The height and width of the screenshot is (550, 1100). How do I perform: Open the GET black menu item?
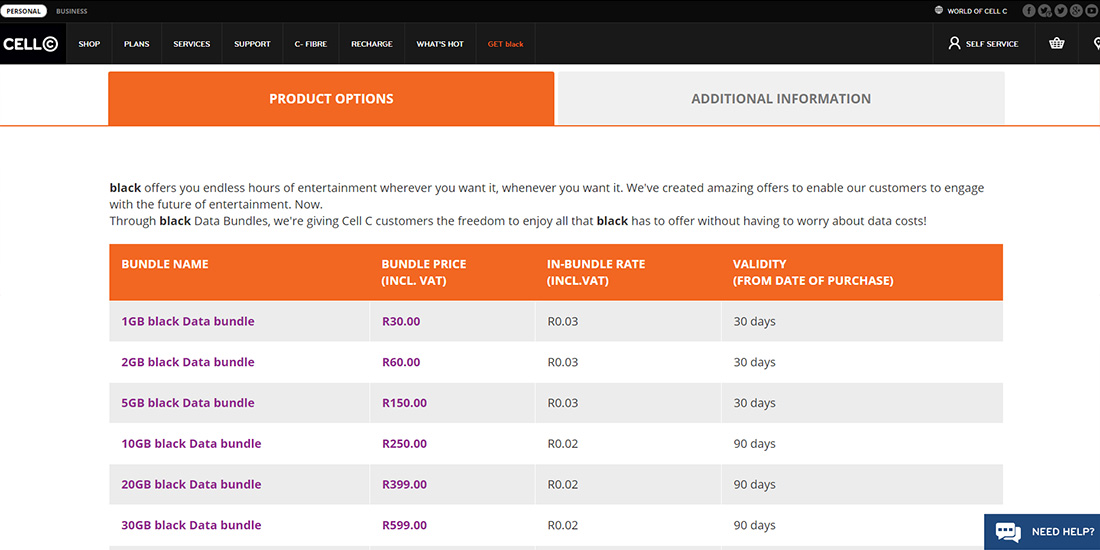pyautogui.click(x=506, y=43)
